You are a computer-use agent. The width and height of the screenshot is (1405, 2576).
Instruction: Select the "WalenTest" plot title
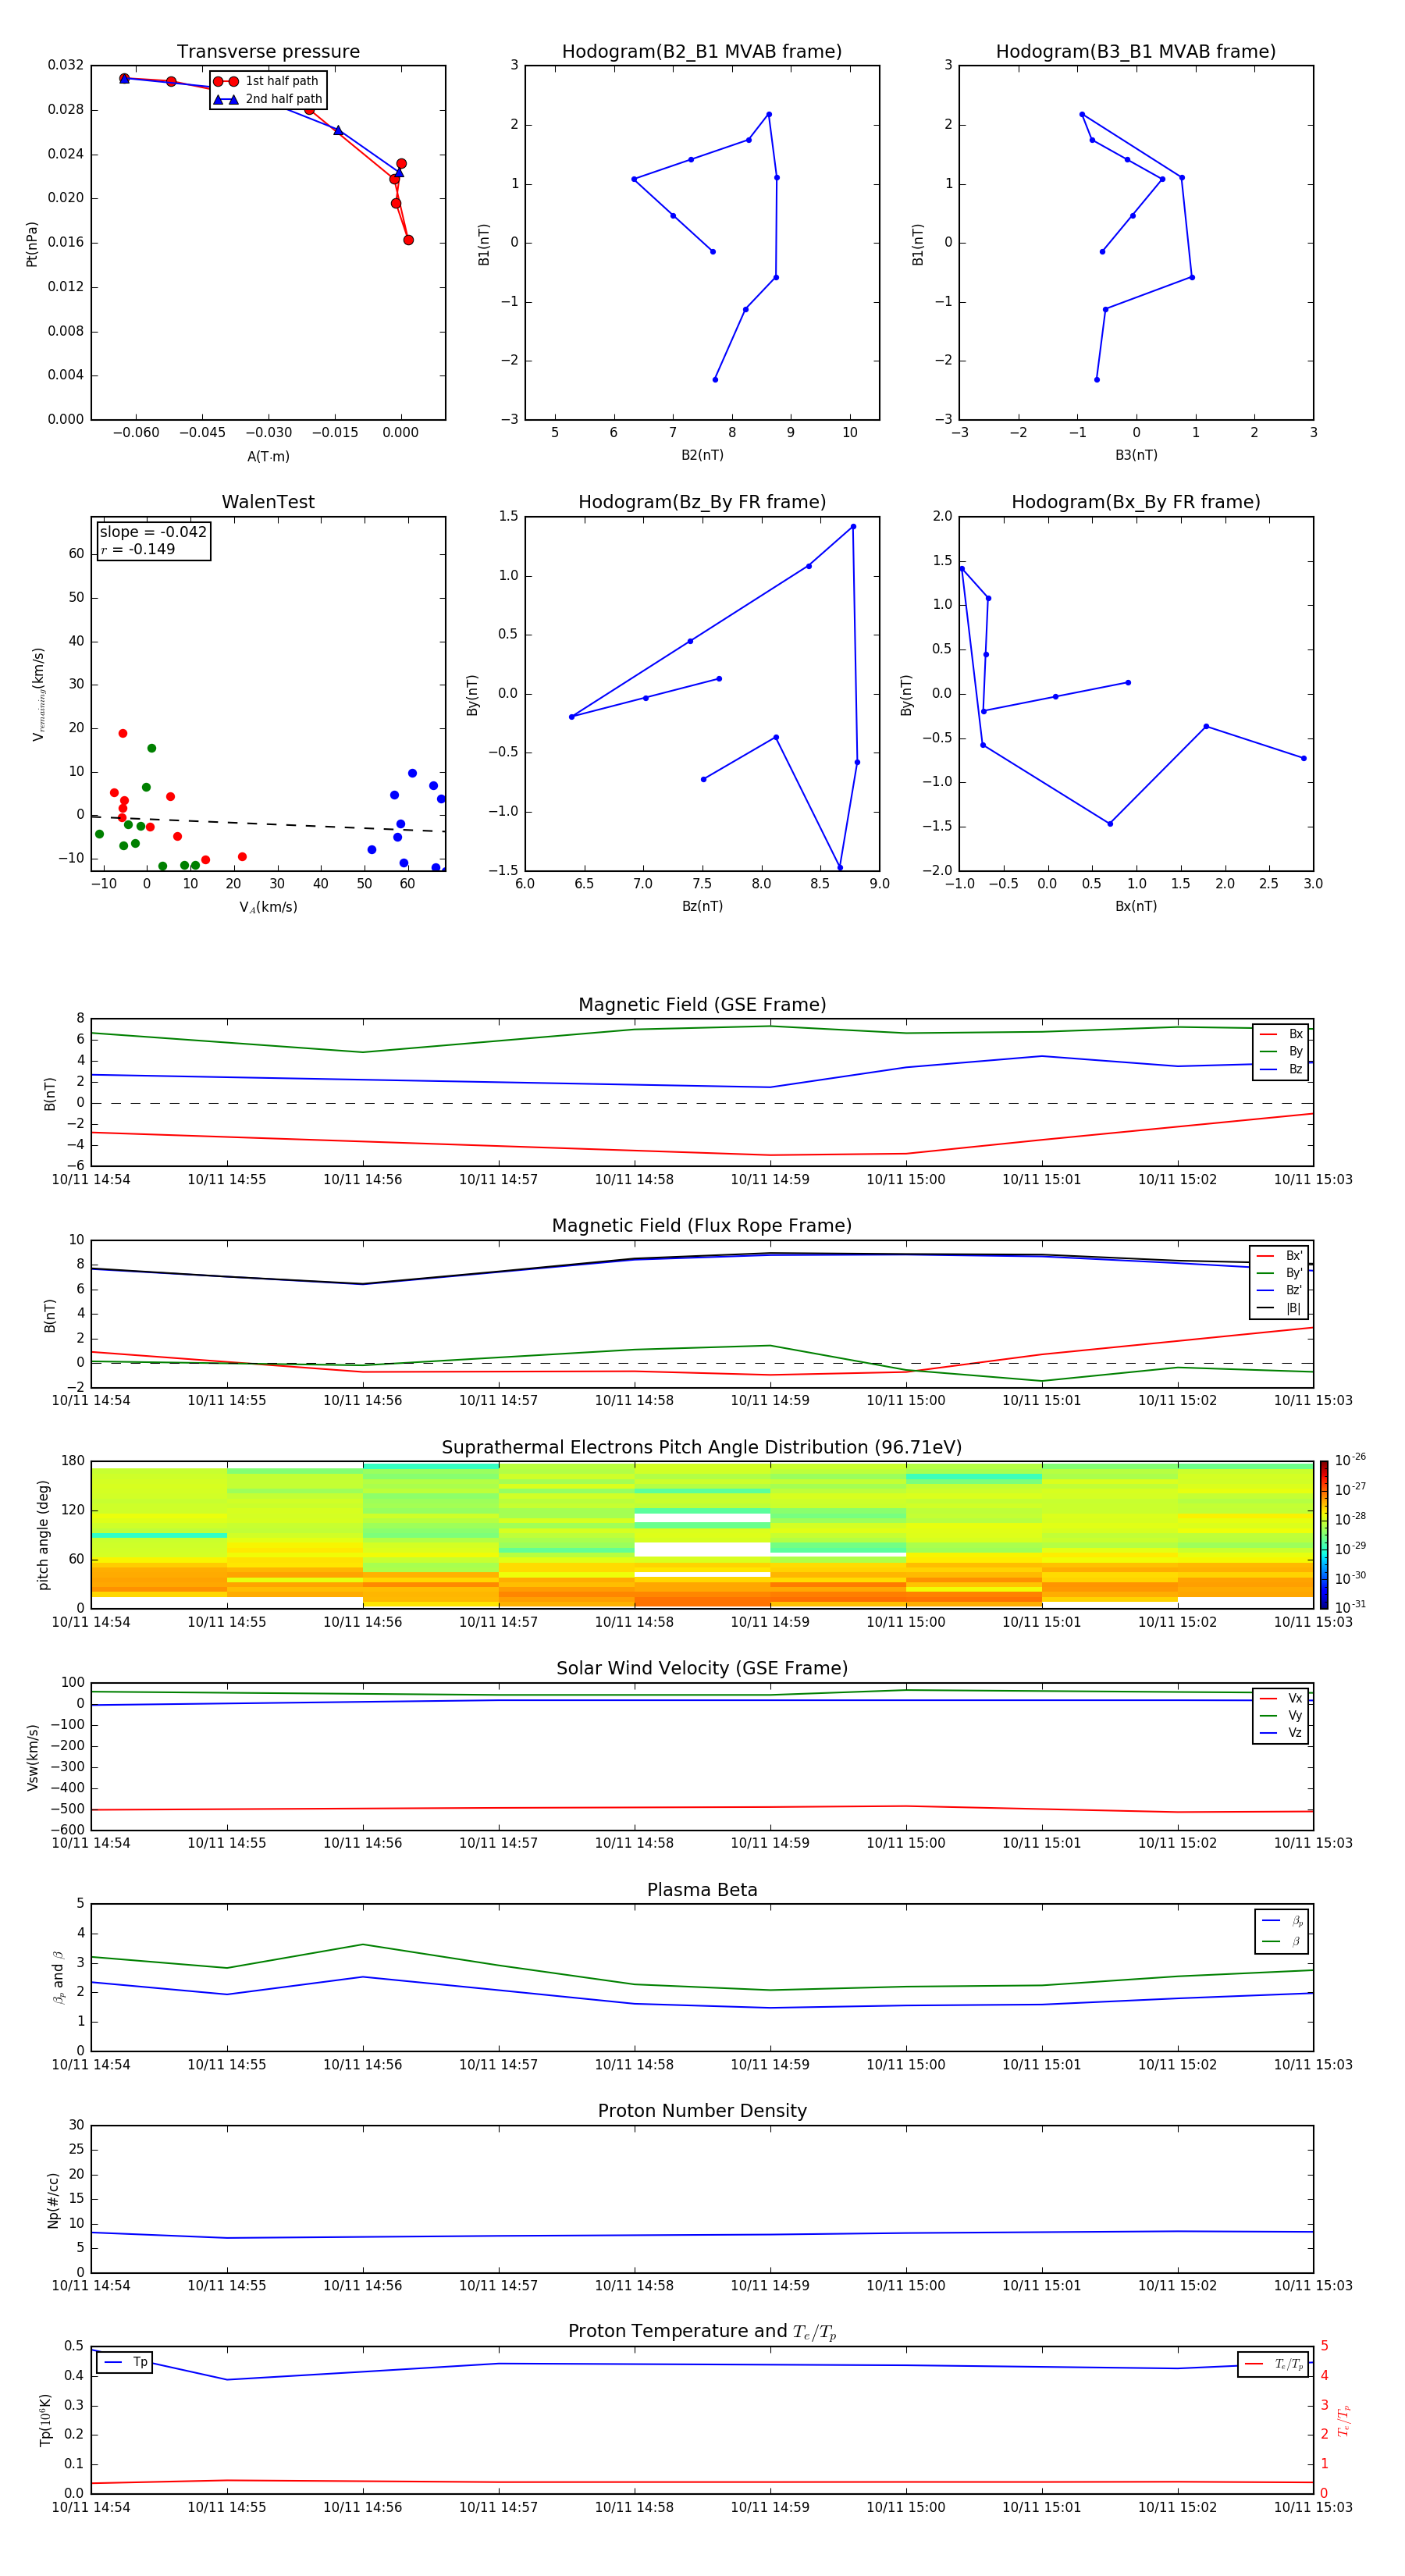(x=268, y=501)
